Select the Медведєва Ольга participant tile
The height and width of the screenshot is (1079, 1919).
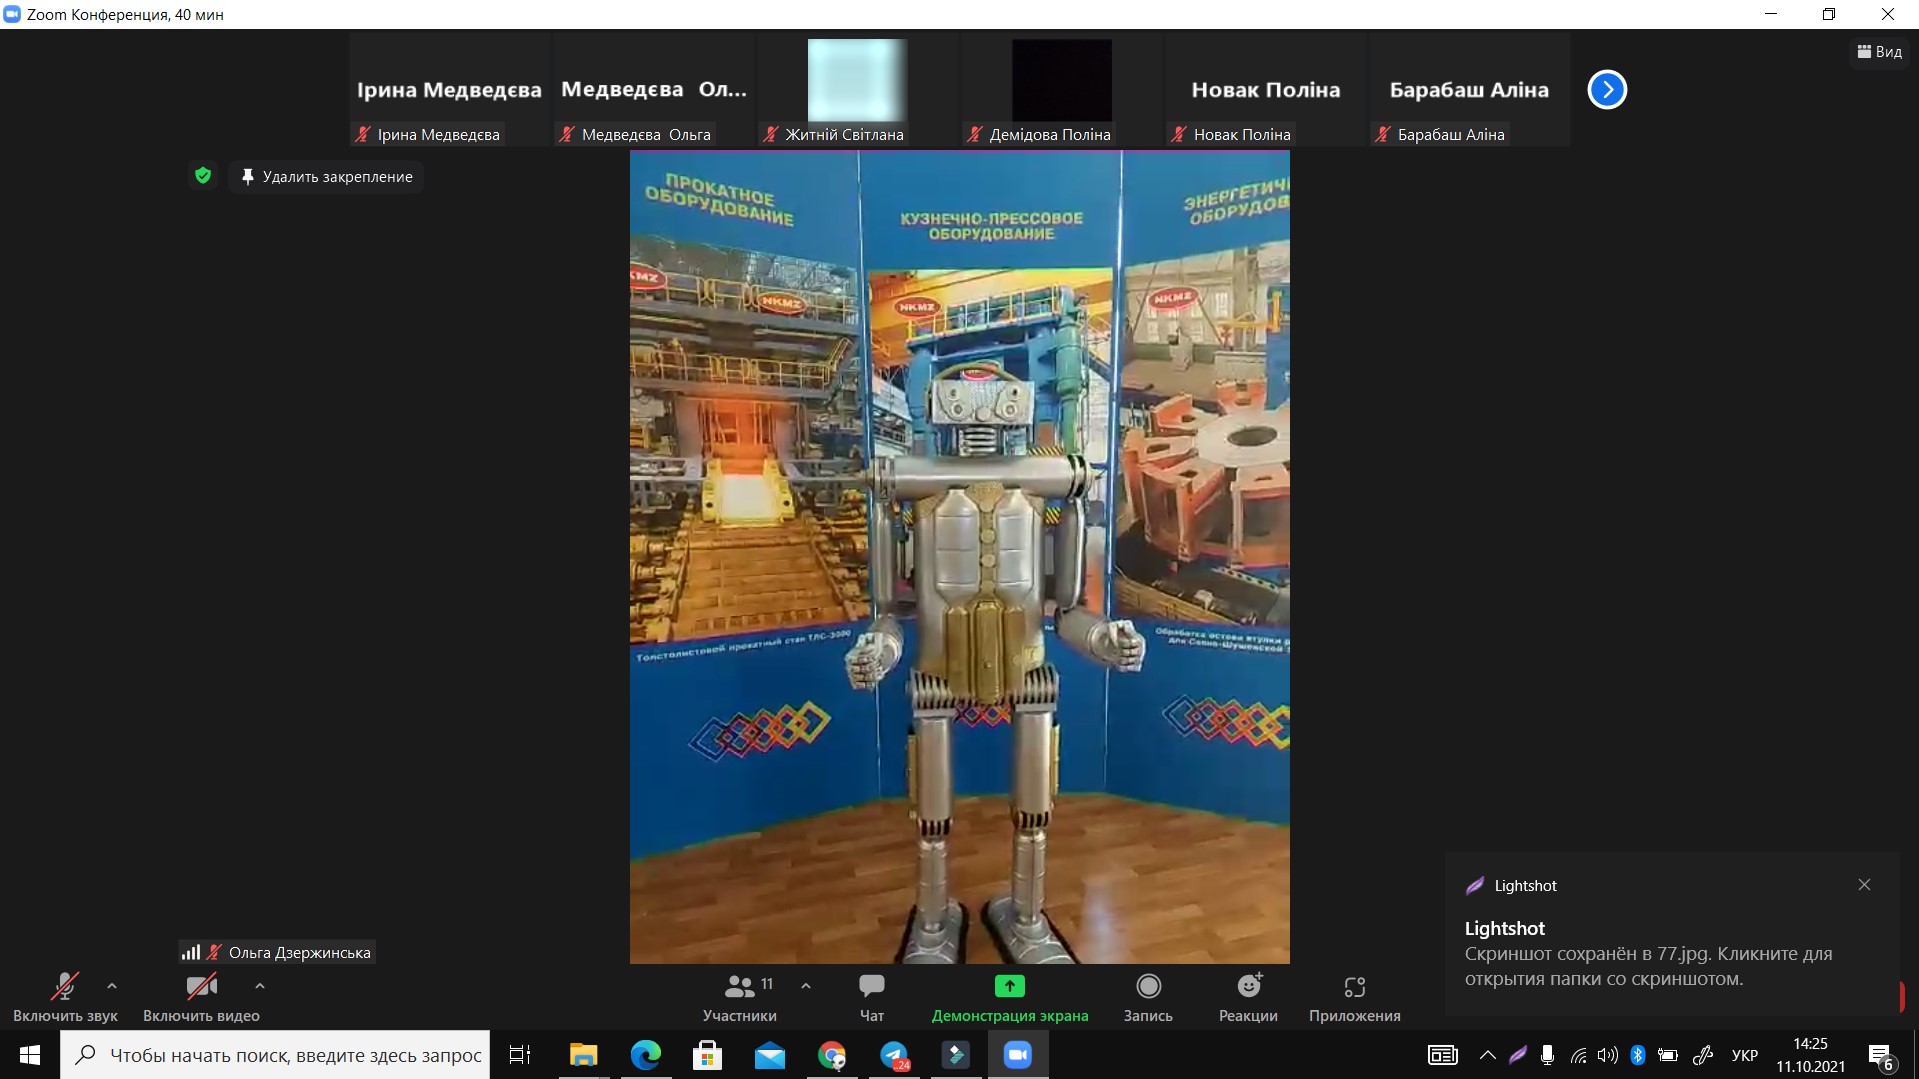coord(654,91)
